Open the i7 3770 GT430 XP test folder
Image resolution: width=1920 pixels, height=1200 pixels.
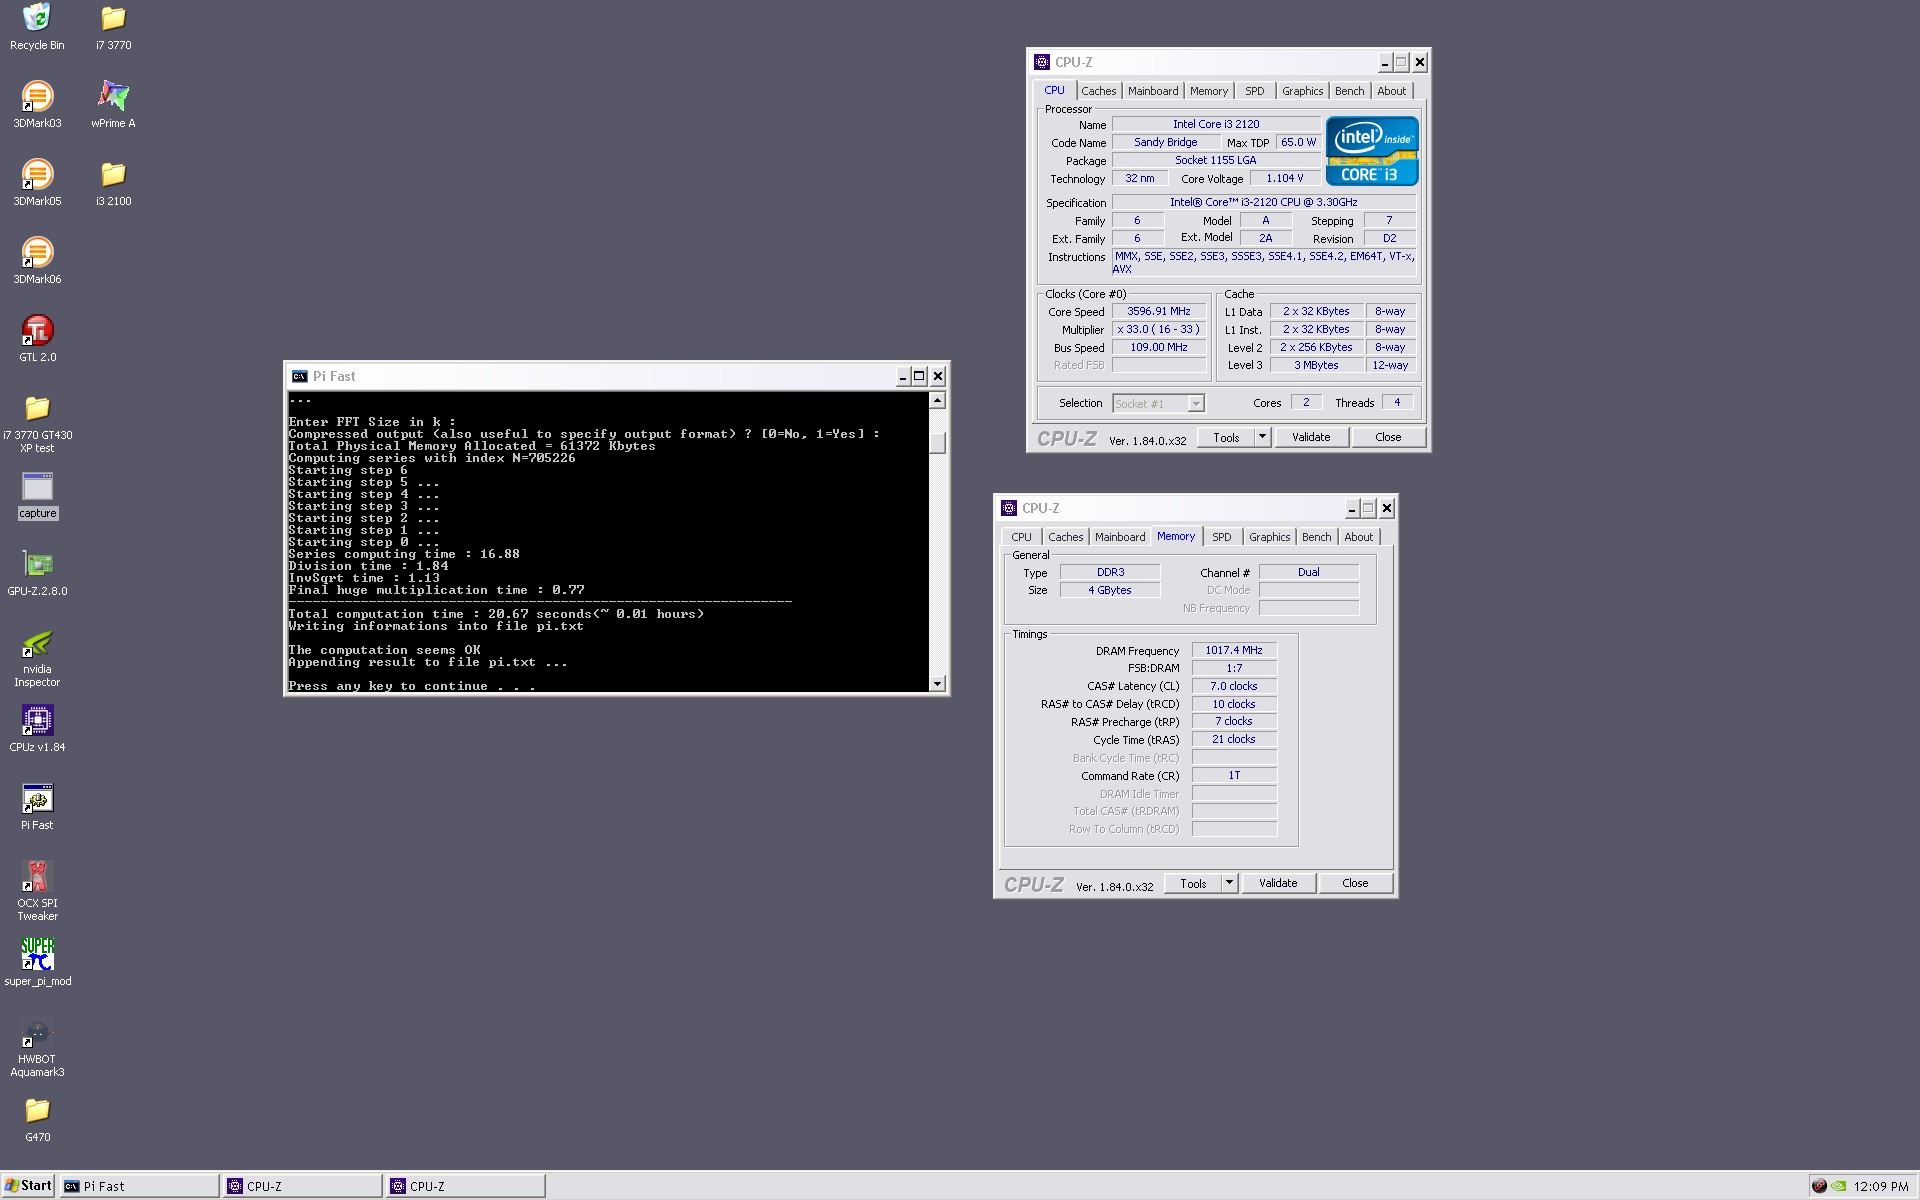coord(37,408)
